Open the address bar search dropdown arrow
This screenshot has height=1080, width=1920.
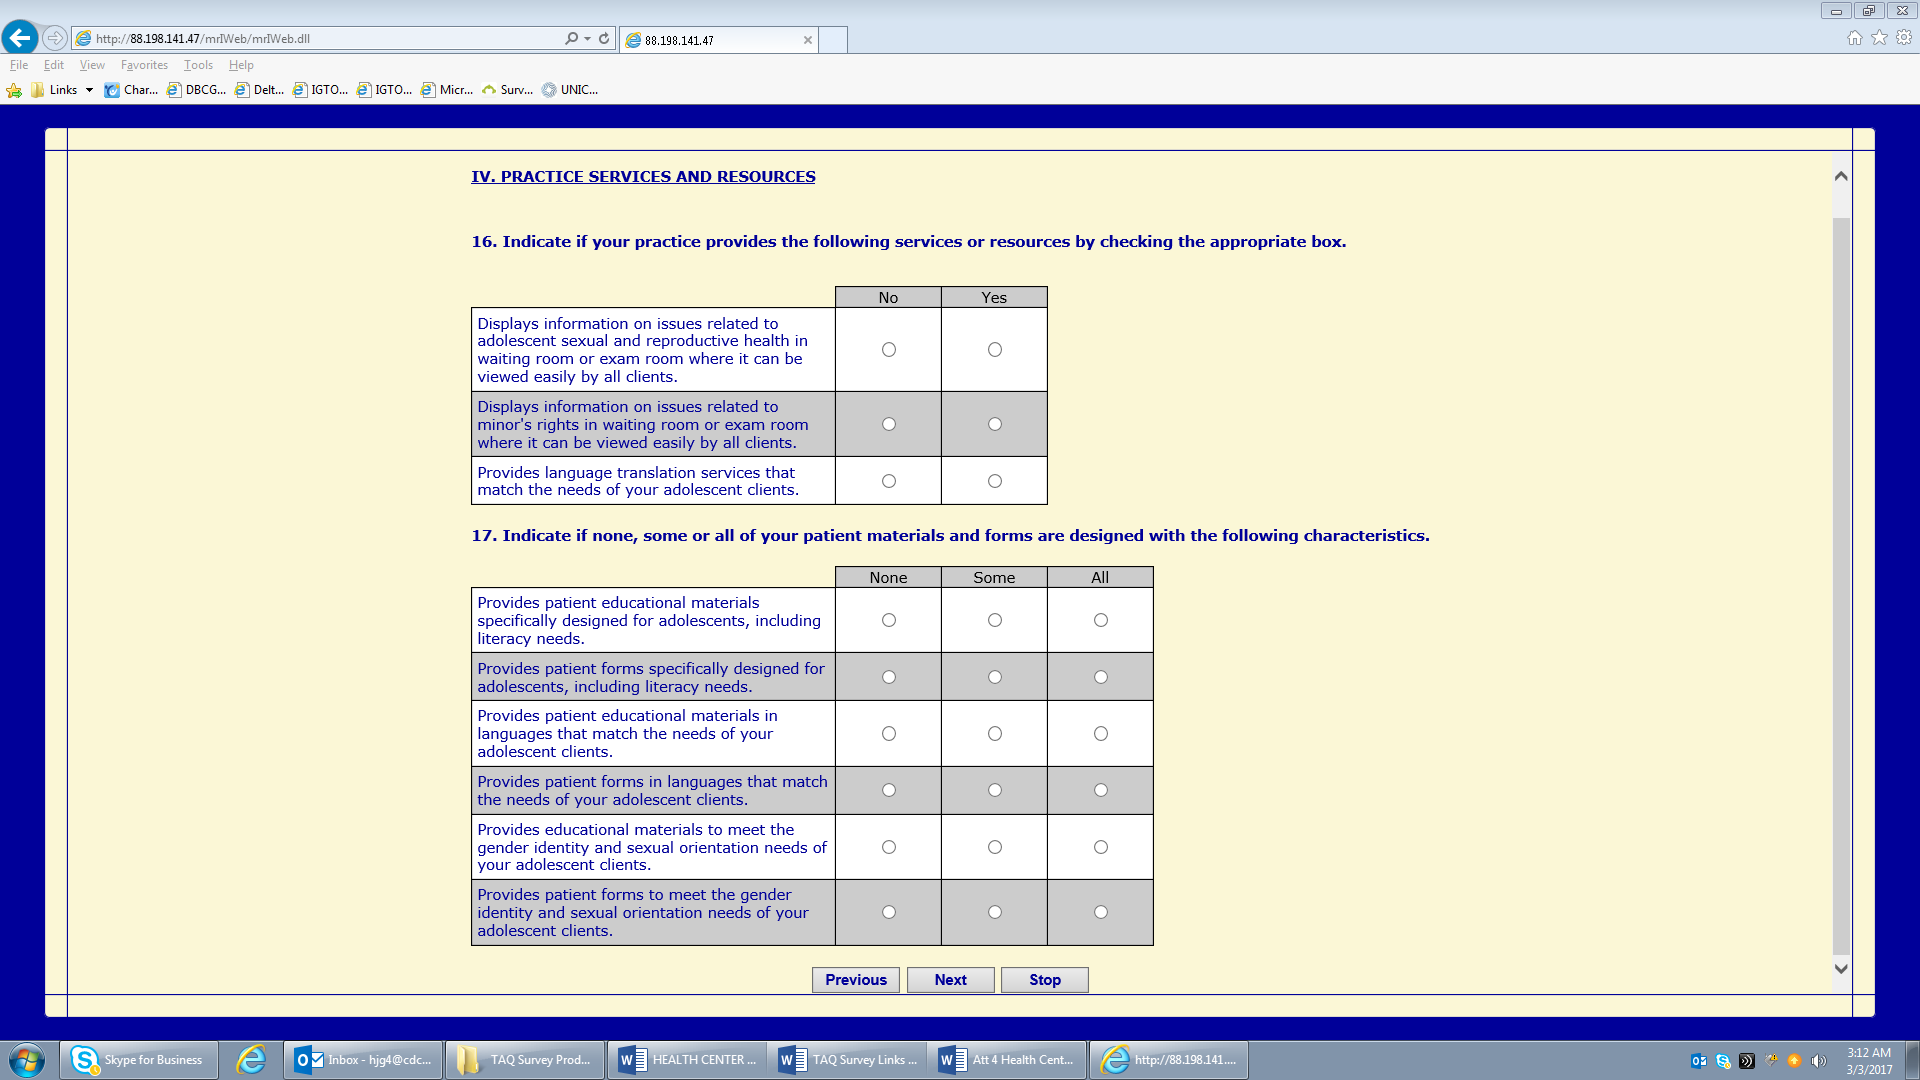pyautogui.click(x=587, y=39)
